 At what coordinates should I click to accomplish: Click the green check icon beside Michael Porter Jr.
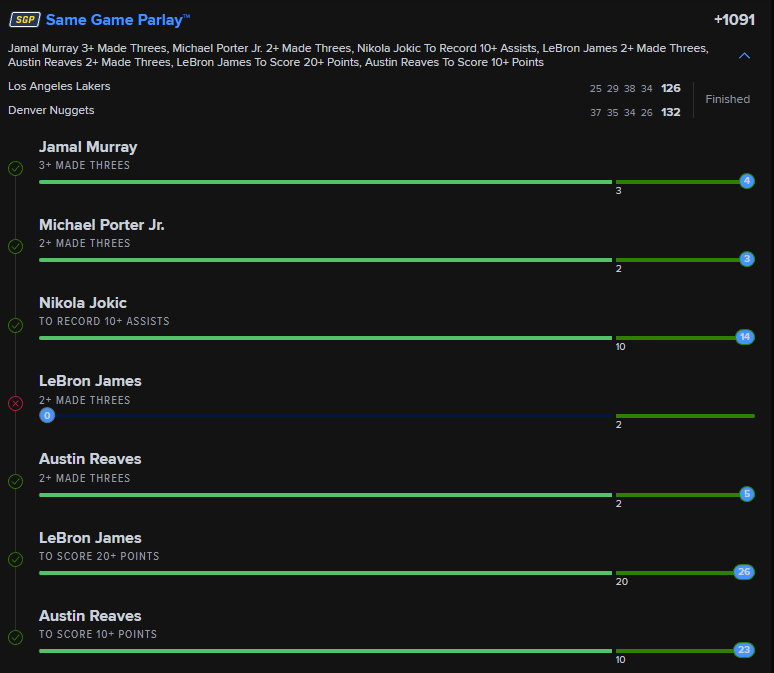coord(15,246)
